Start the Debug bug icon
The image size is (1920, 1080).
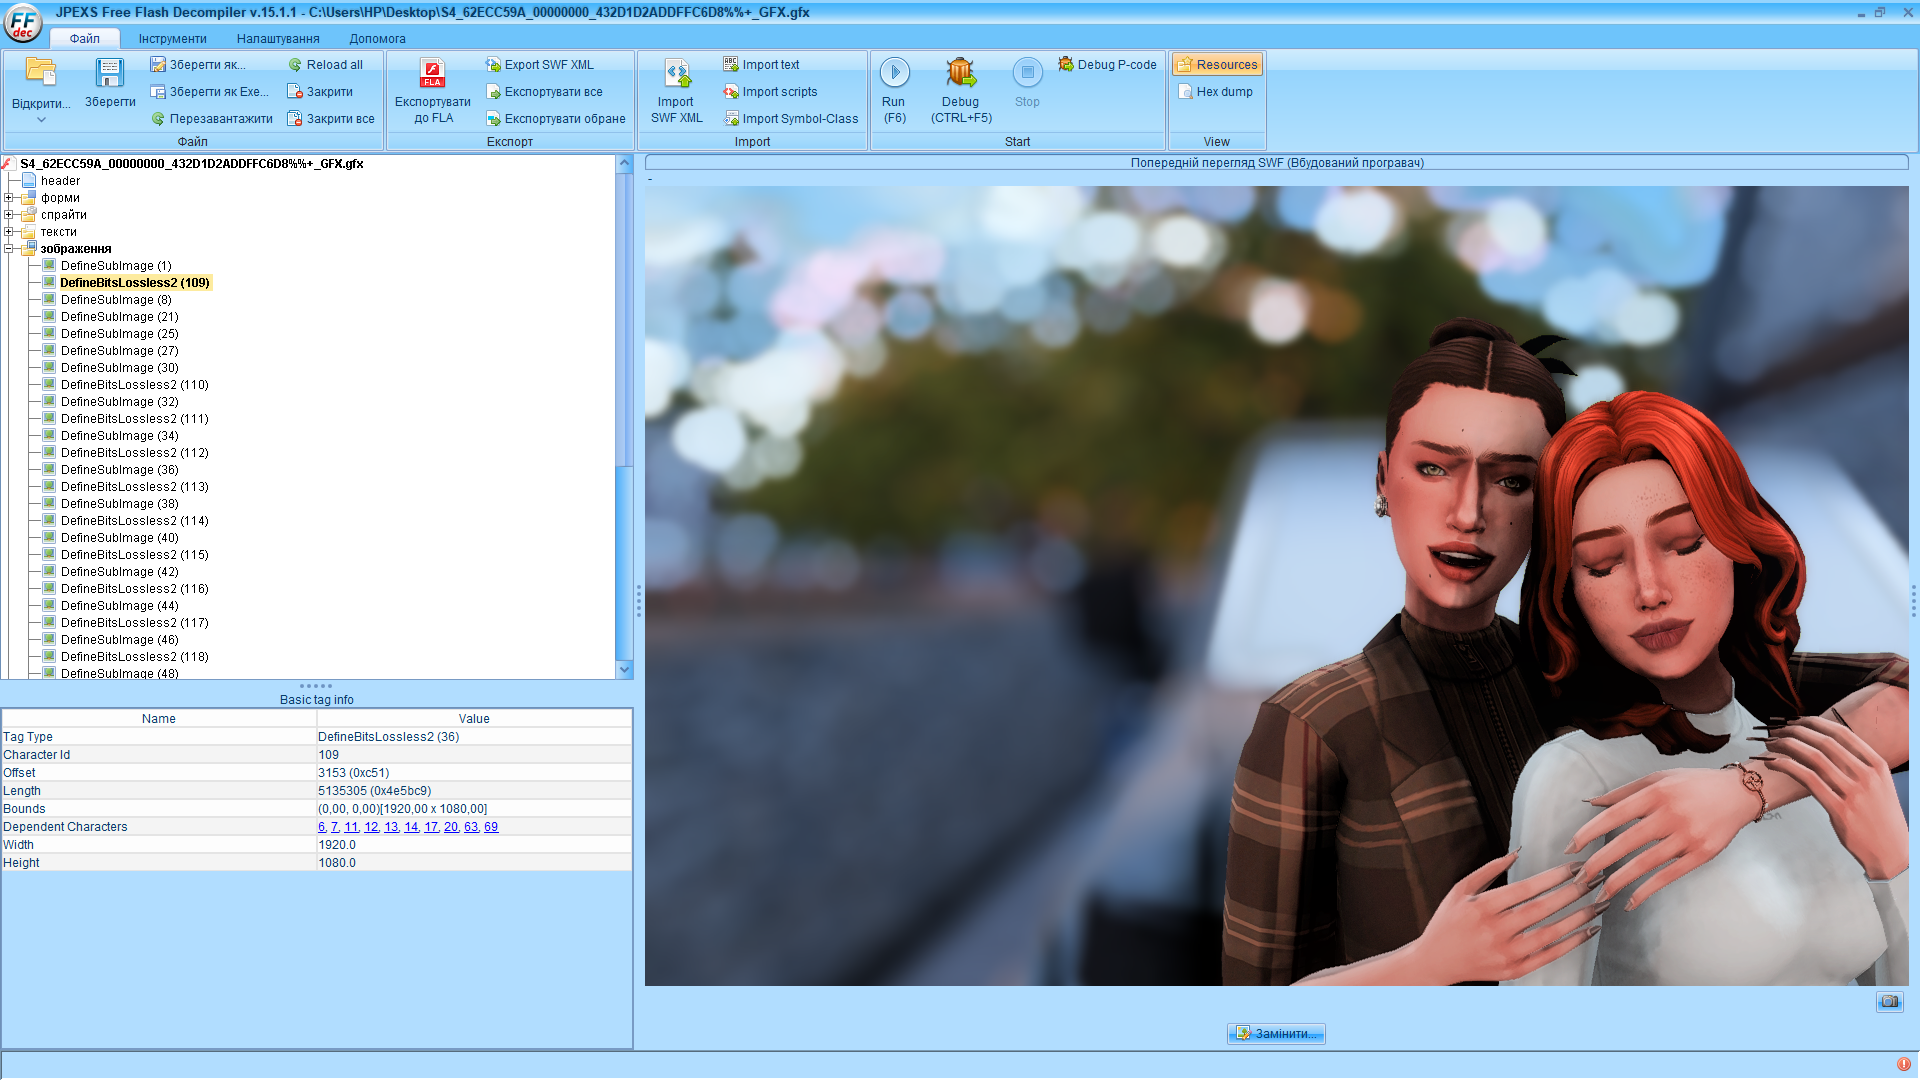click(960, 73)
